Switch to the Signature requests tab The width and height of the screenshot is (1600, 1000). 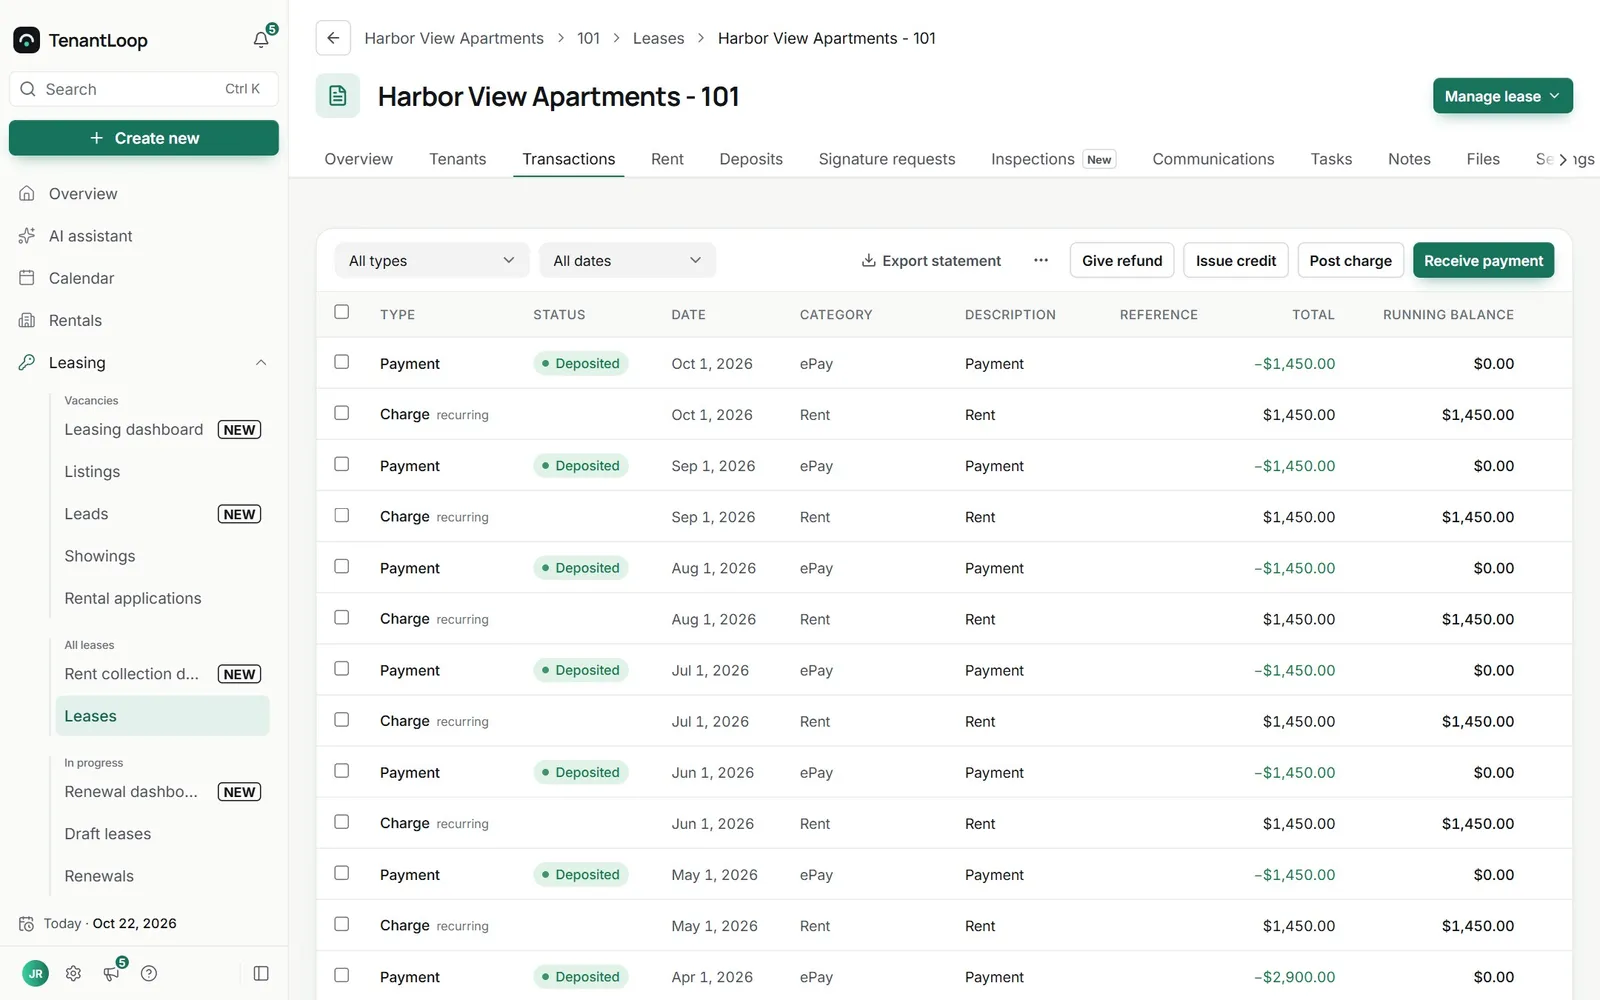click(887, 159)
